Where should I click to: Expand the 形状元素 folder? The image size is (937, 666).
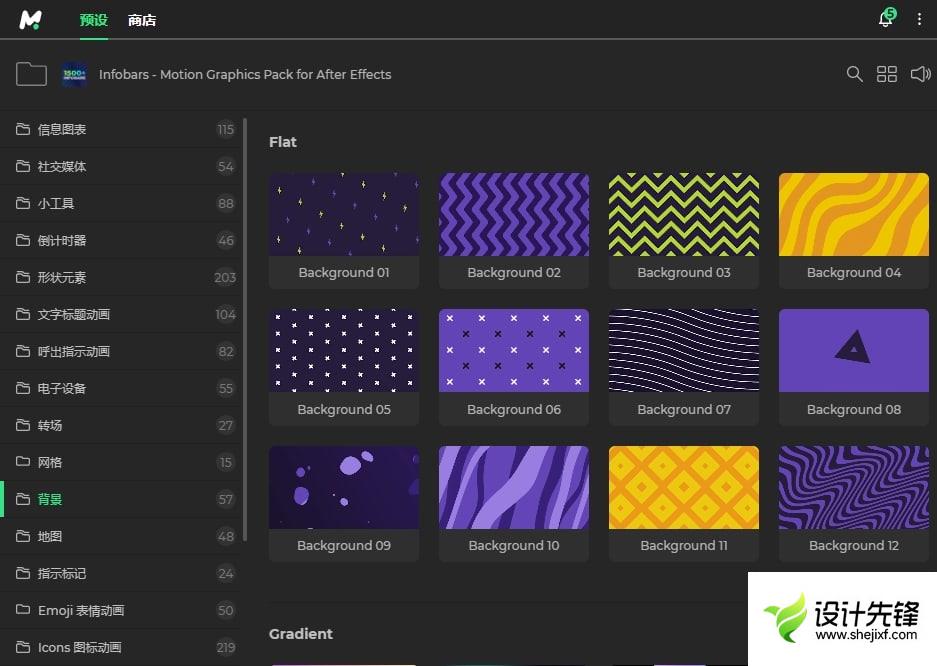[62, 277]
